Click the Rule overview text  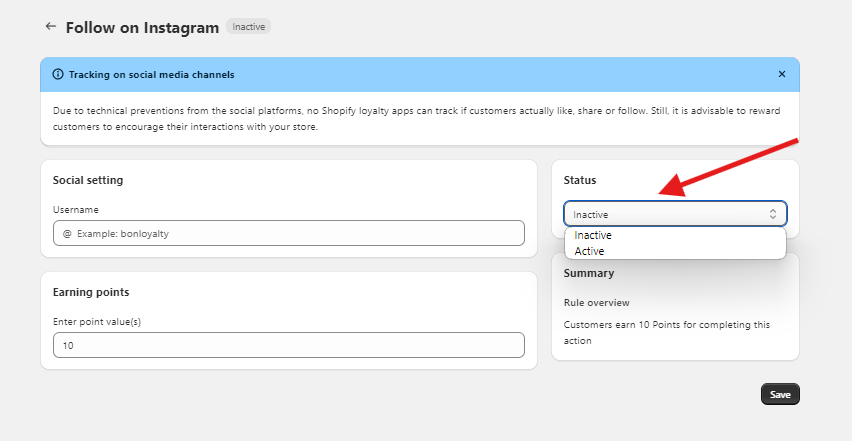tap(597, 302)
